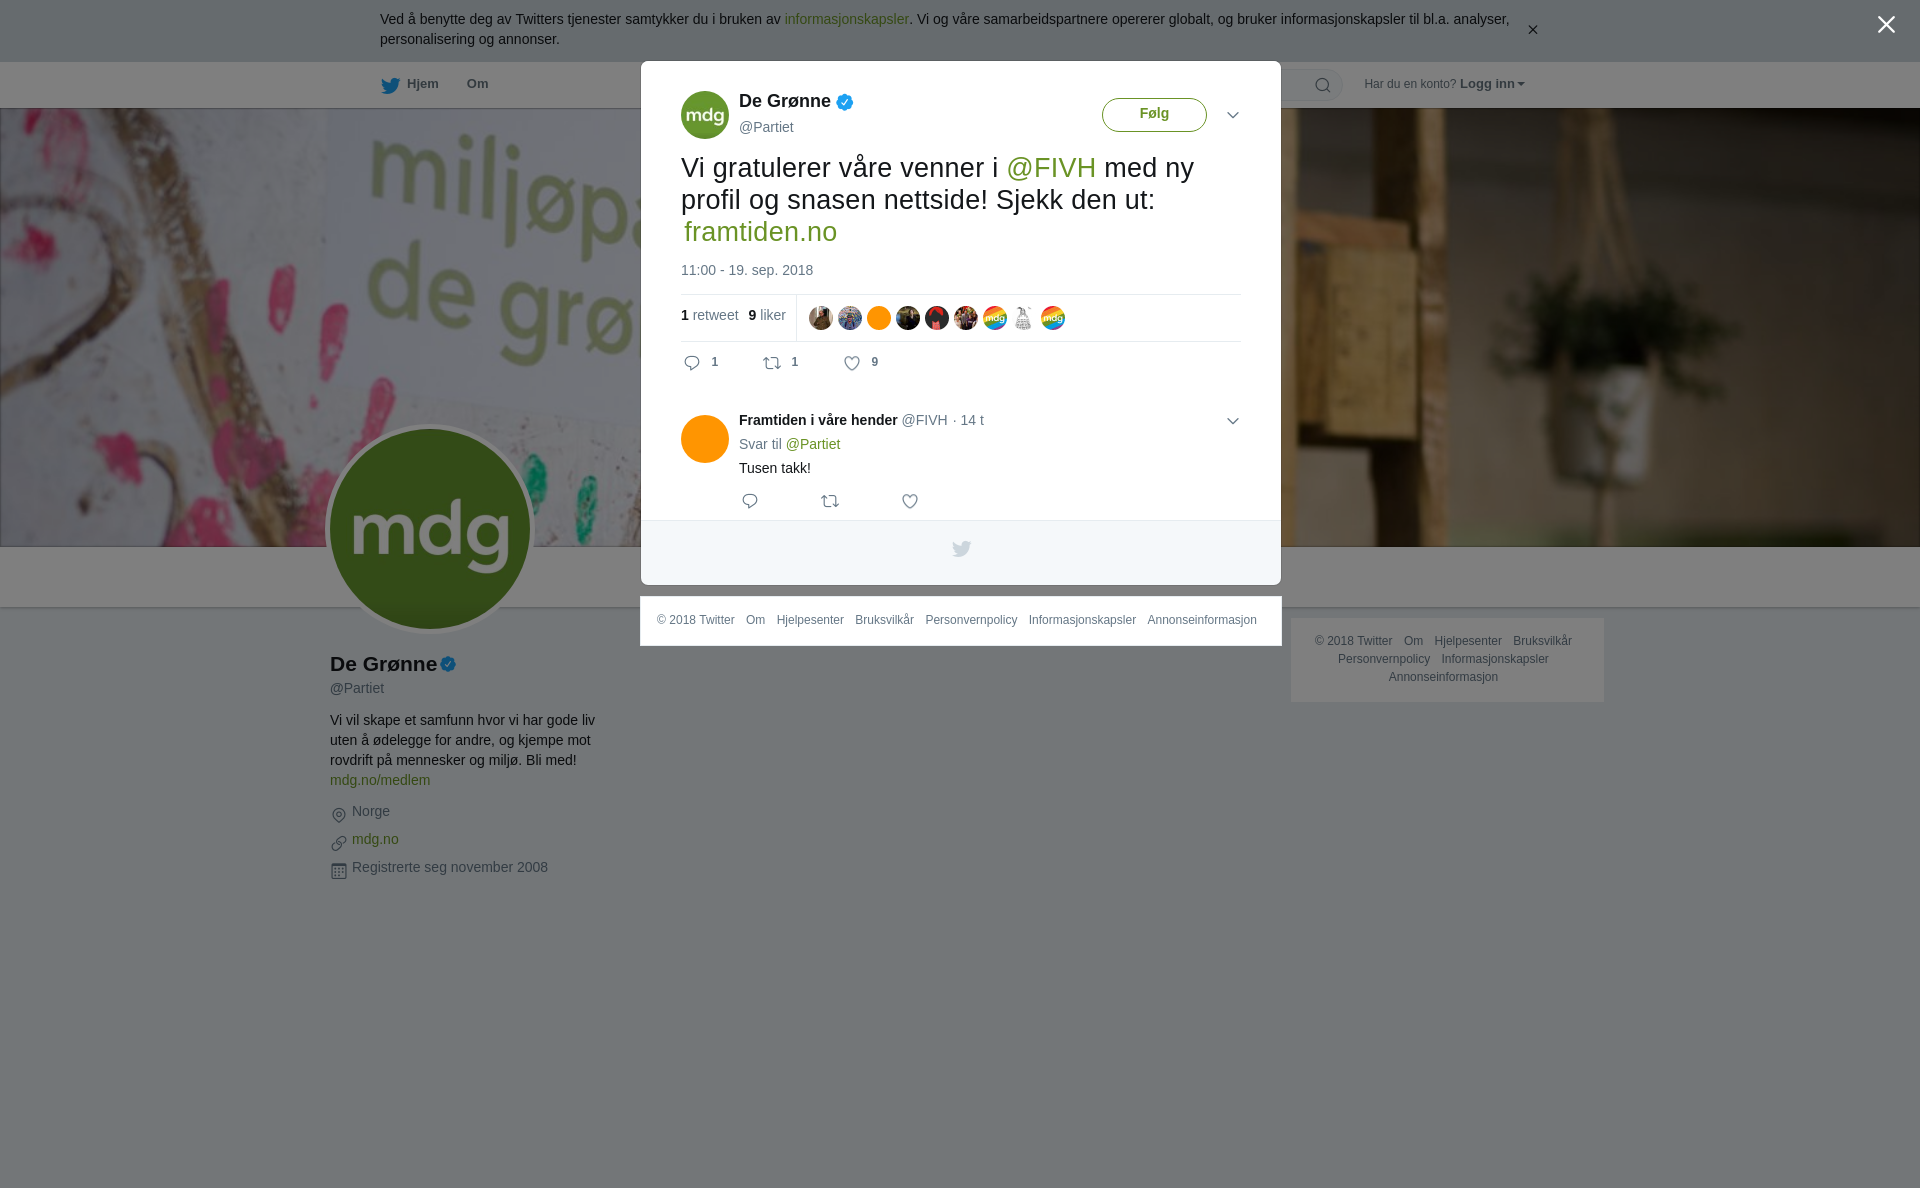This screenshot has height=1188, width=1920.
Task: Click Twitter bird icon at modal bottom
Action: 961,549
